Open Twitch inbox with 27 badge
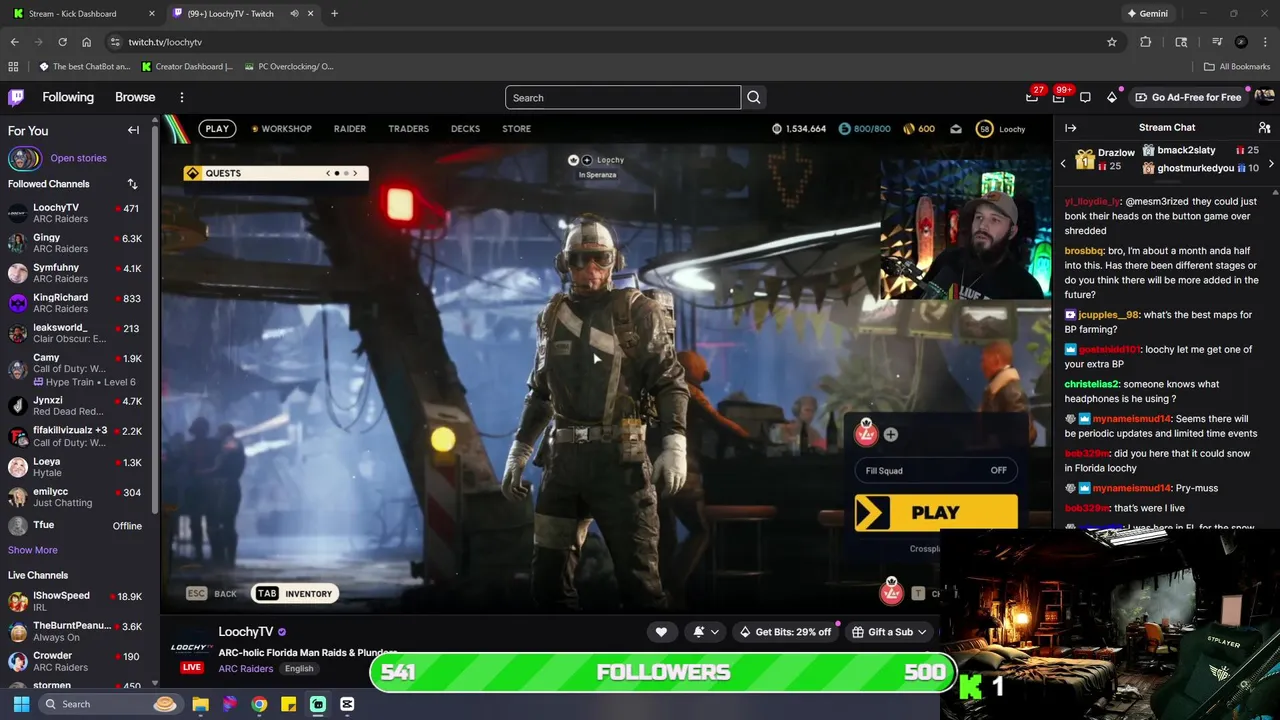Image resolution: width=1280 pixels, height=720 pixels. tap(1032, 97)
